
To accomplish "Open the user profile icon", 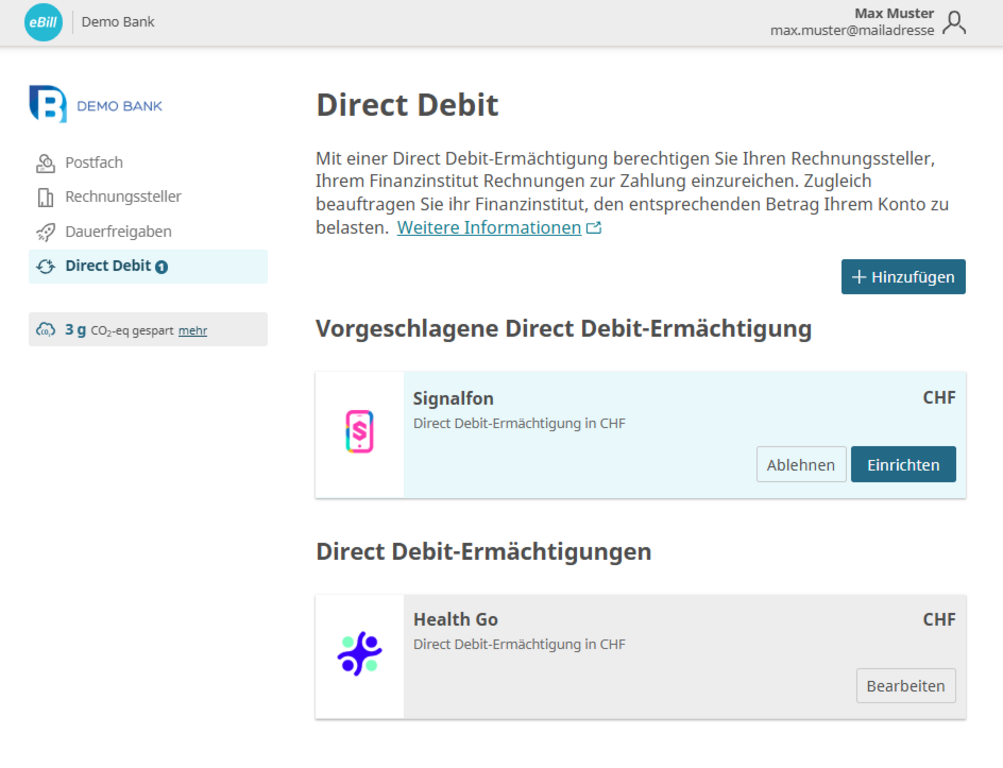I will 954,22.
